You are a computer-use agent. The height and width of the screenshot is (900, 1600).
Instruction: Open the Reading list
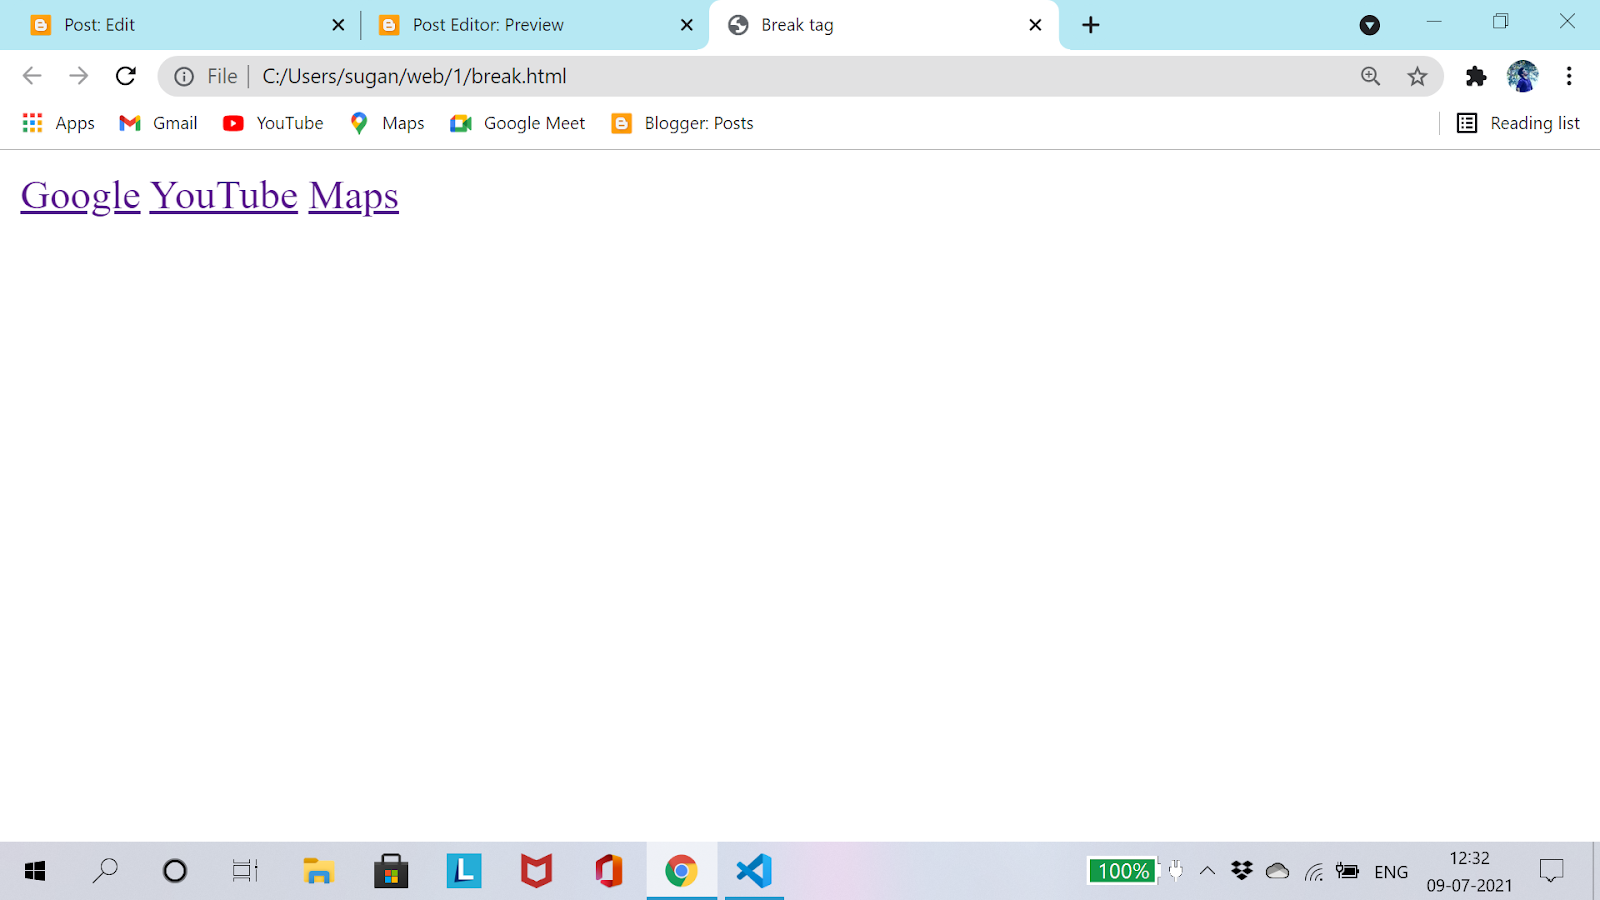1519,123
